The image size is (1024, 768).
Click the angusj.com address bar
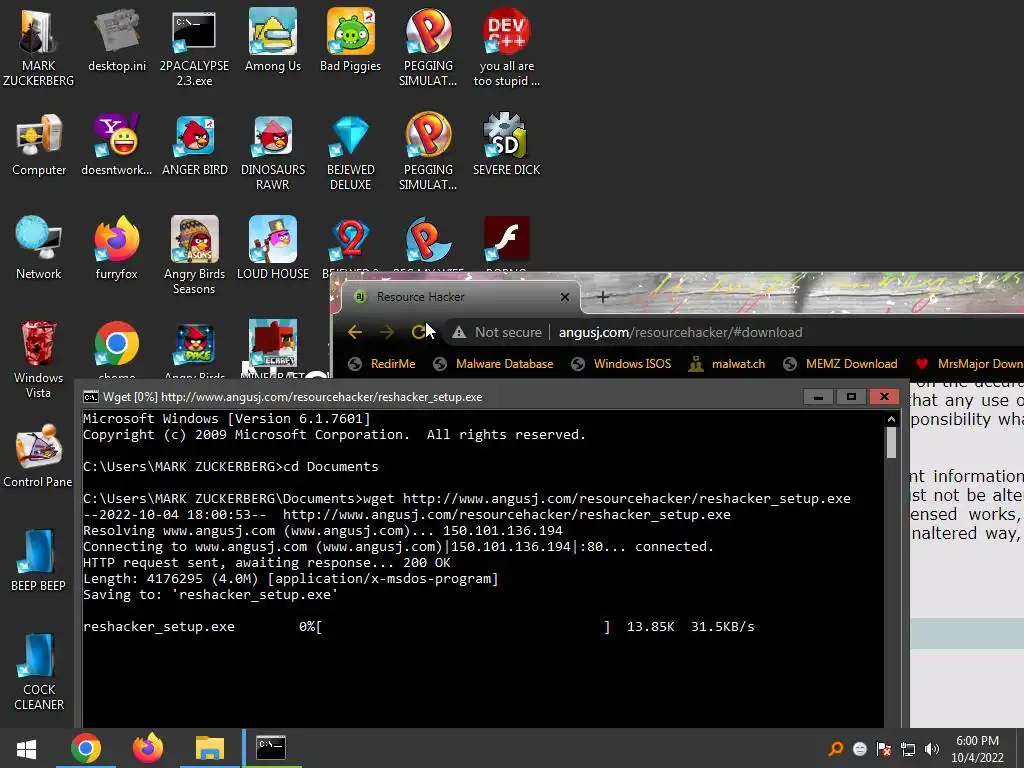tap(680, 332)
